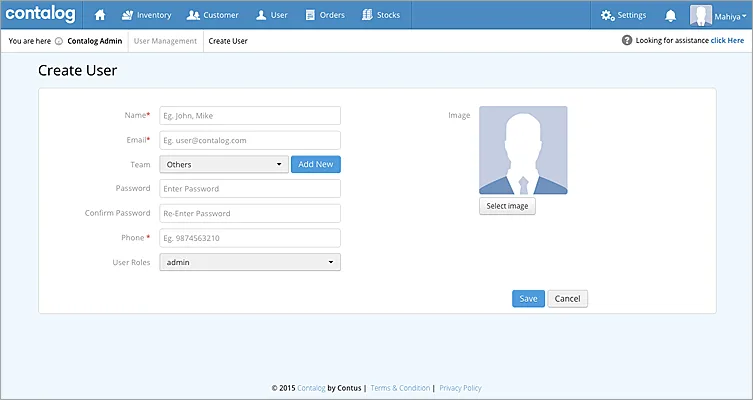Open the Orders document icon

pos(310,15)
